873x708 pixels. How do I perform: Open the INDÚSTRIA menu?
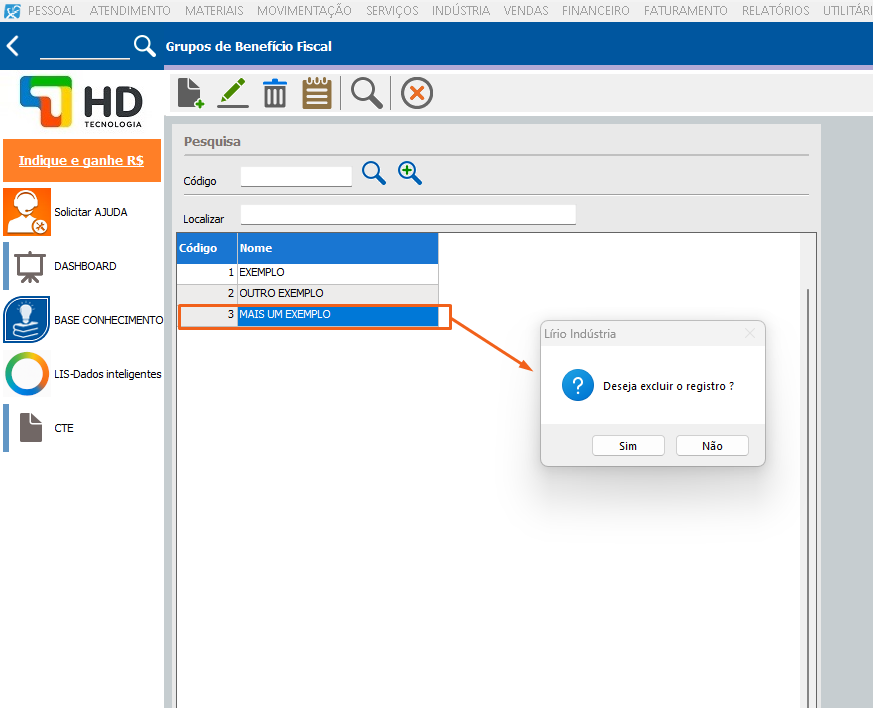pyautogui.click(x=461, y=10)
